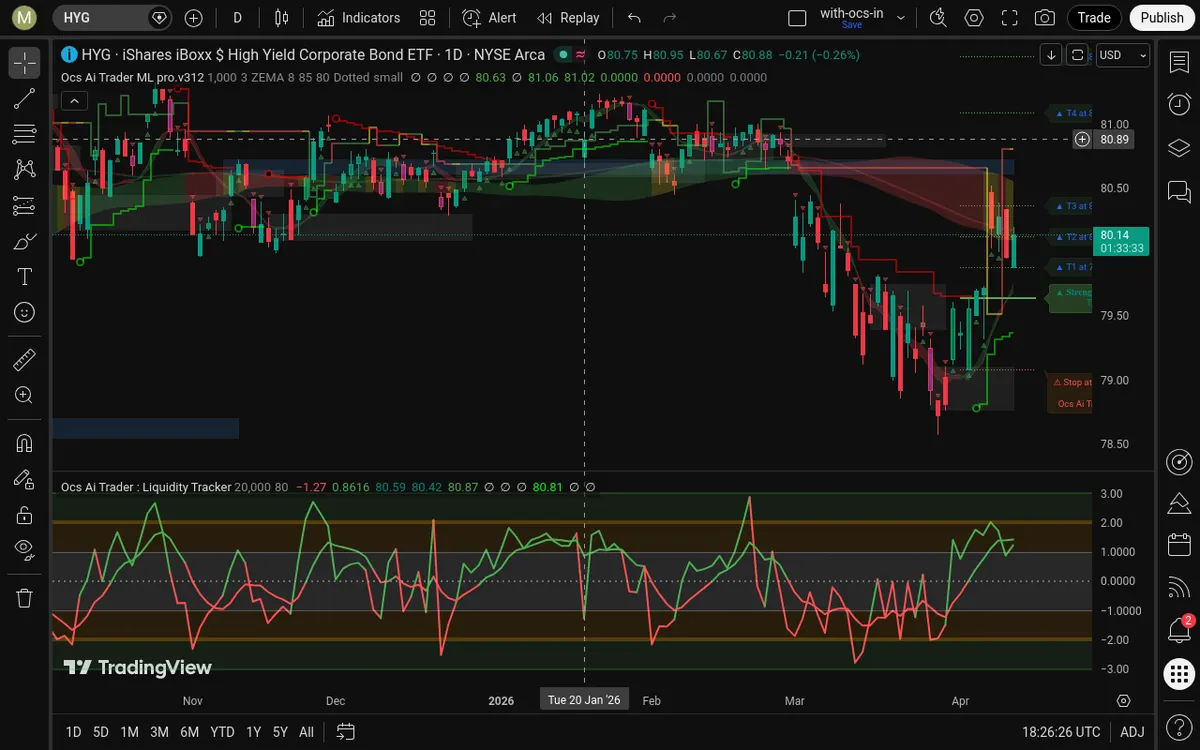Open the watchlist panel

(1179, 62)
